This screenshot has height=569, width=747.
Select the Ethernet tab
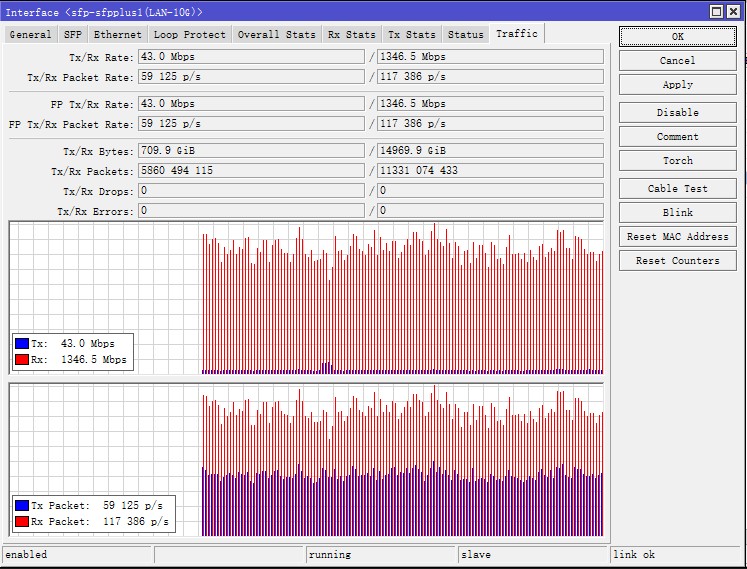118,34
